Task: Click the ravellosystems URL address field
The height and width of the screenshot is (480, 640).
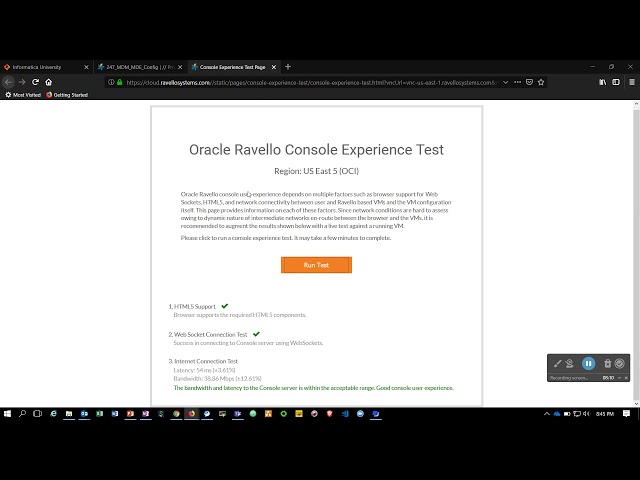Action: click(311, 82)
